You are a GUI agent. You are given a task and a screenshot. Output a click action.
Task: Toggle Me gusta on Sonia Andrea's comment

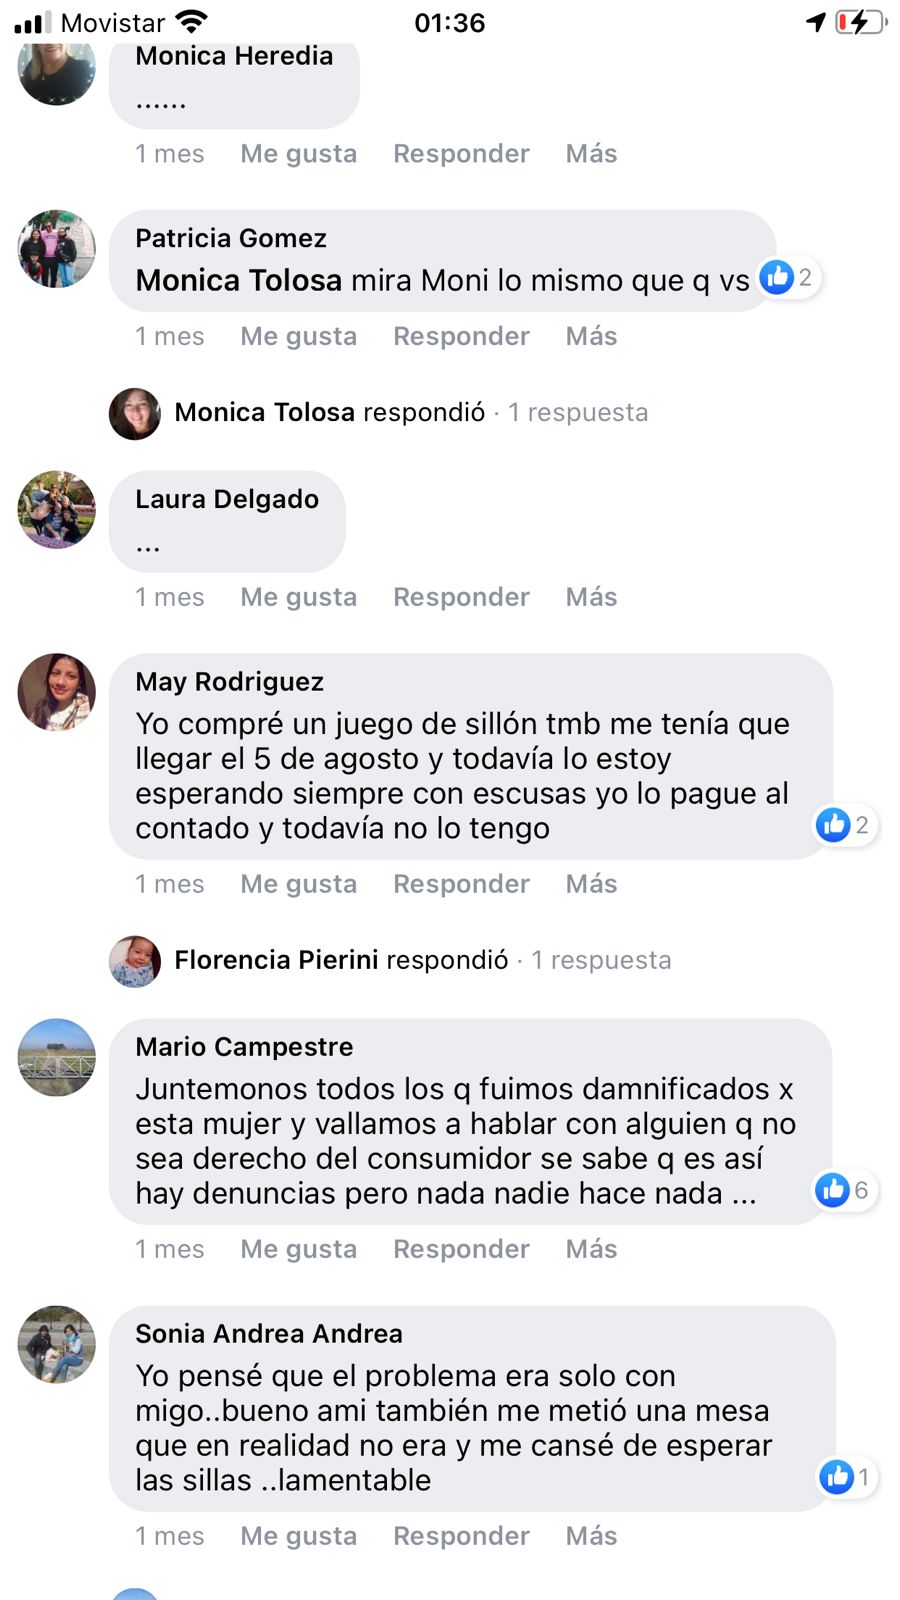pyautogui.click(x=298, y=1536)
